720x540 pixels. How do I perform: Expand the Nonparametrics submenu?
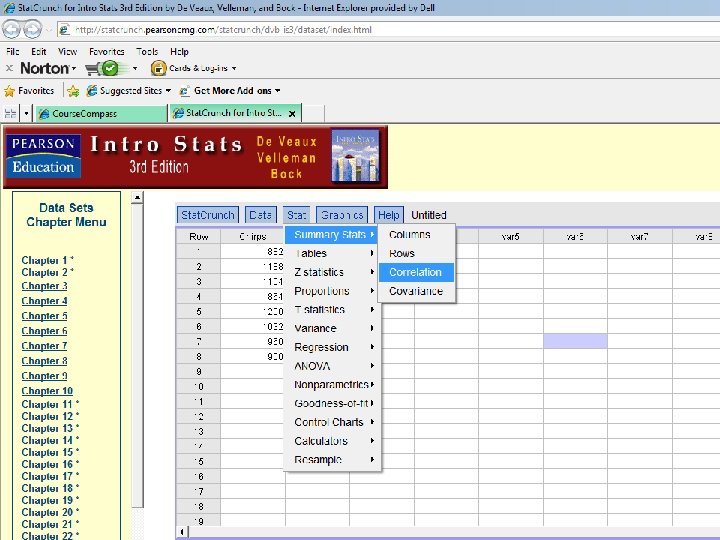(x=332, y=385)
